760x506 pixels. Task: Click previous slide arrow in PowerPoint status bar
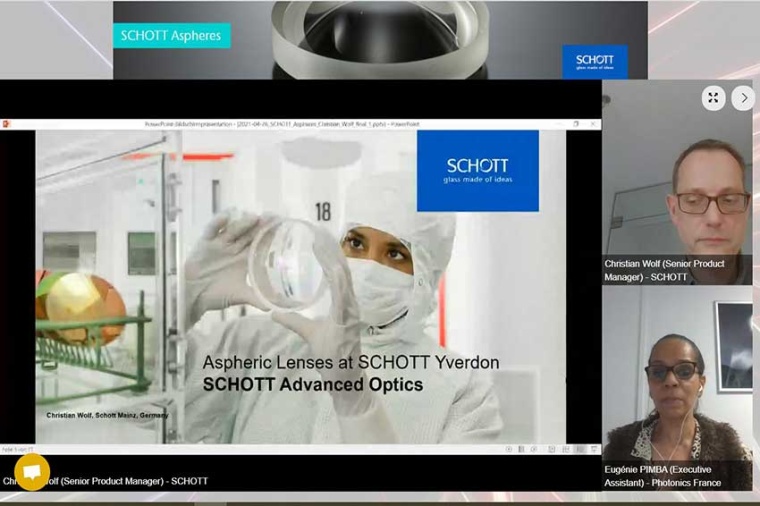point(508,449)
